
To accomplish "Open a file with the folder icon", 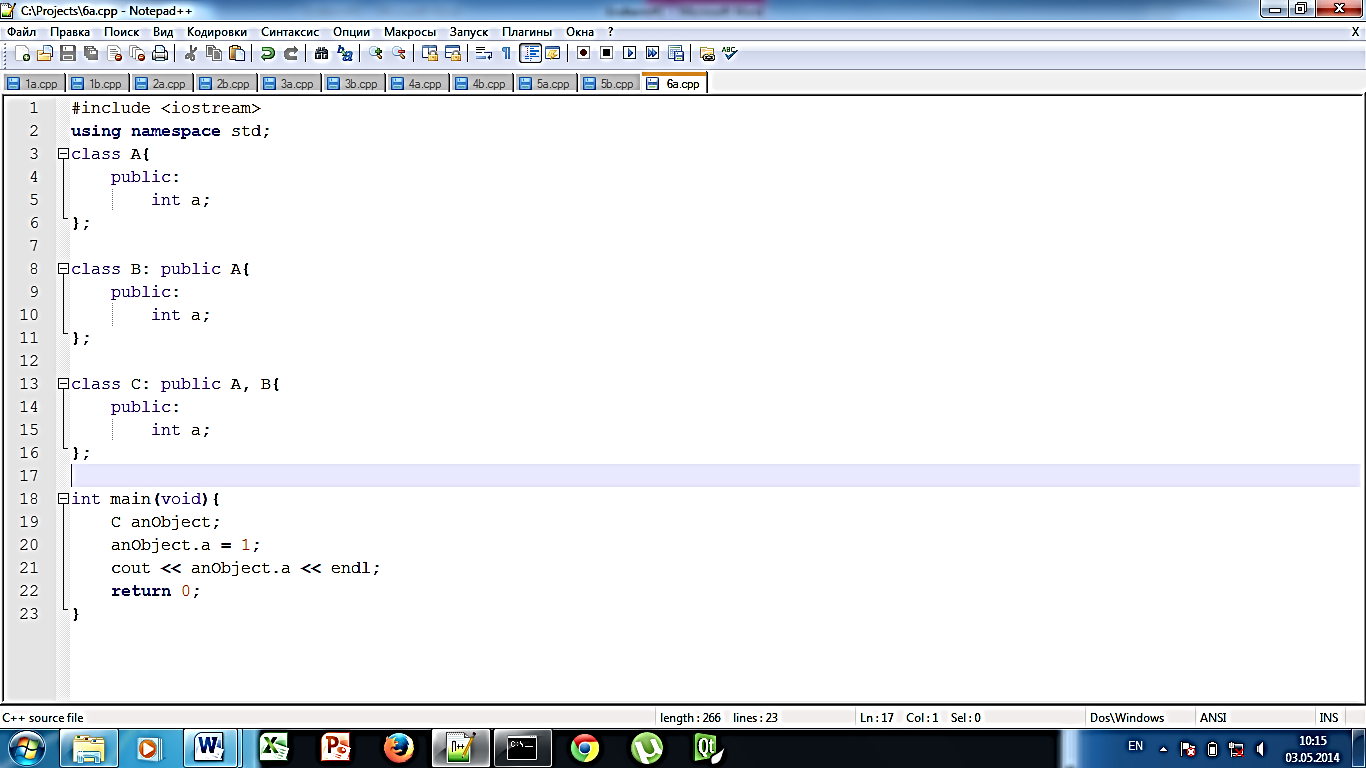I will [45, 53].
